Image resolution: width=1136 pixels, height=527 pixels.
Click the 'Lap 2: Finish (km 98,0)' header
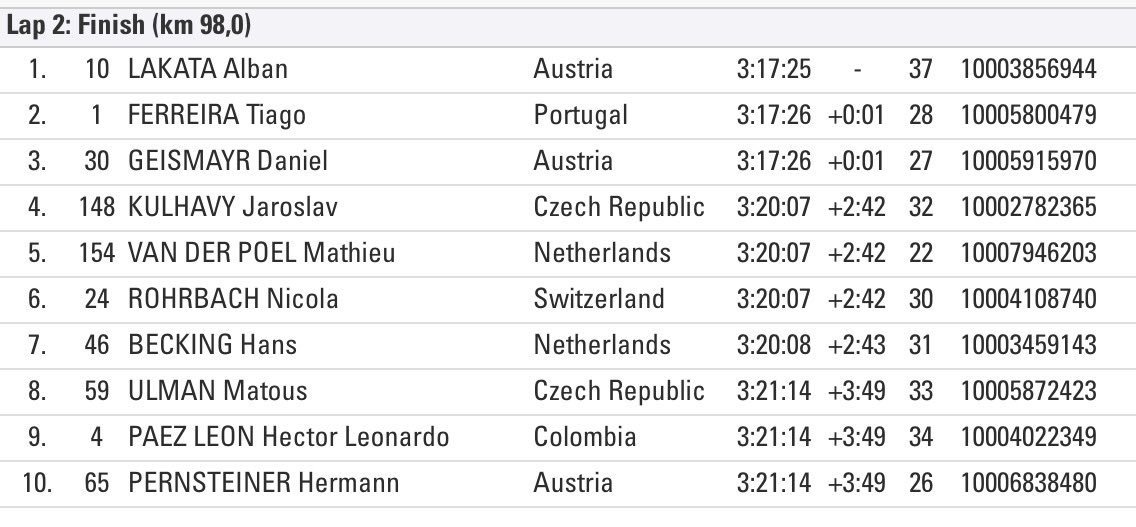pyautogui.click(x=128, y=25)
